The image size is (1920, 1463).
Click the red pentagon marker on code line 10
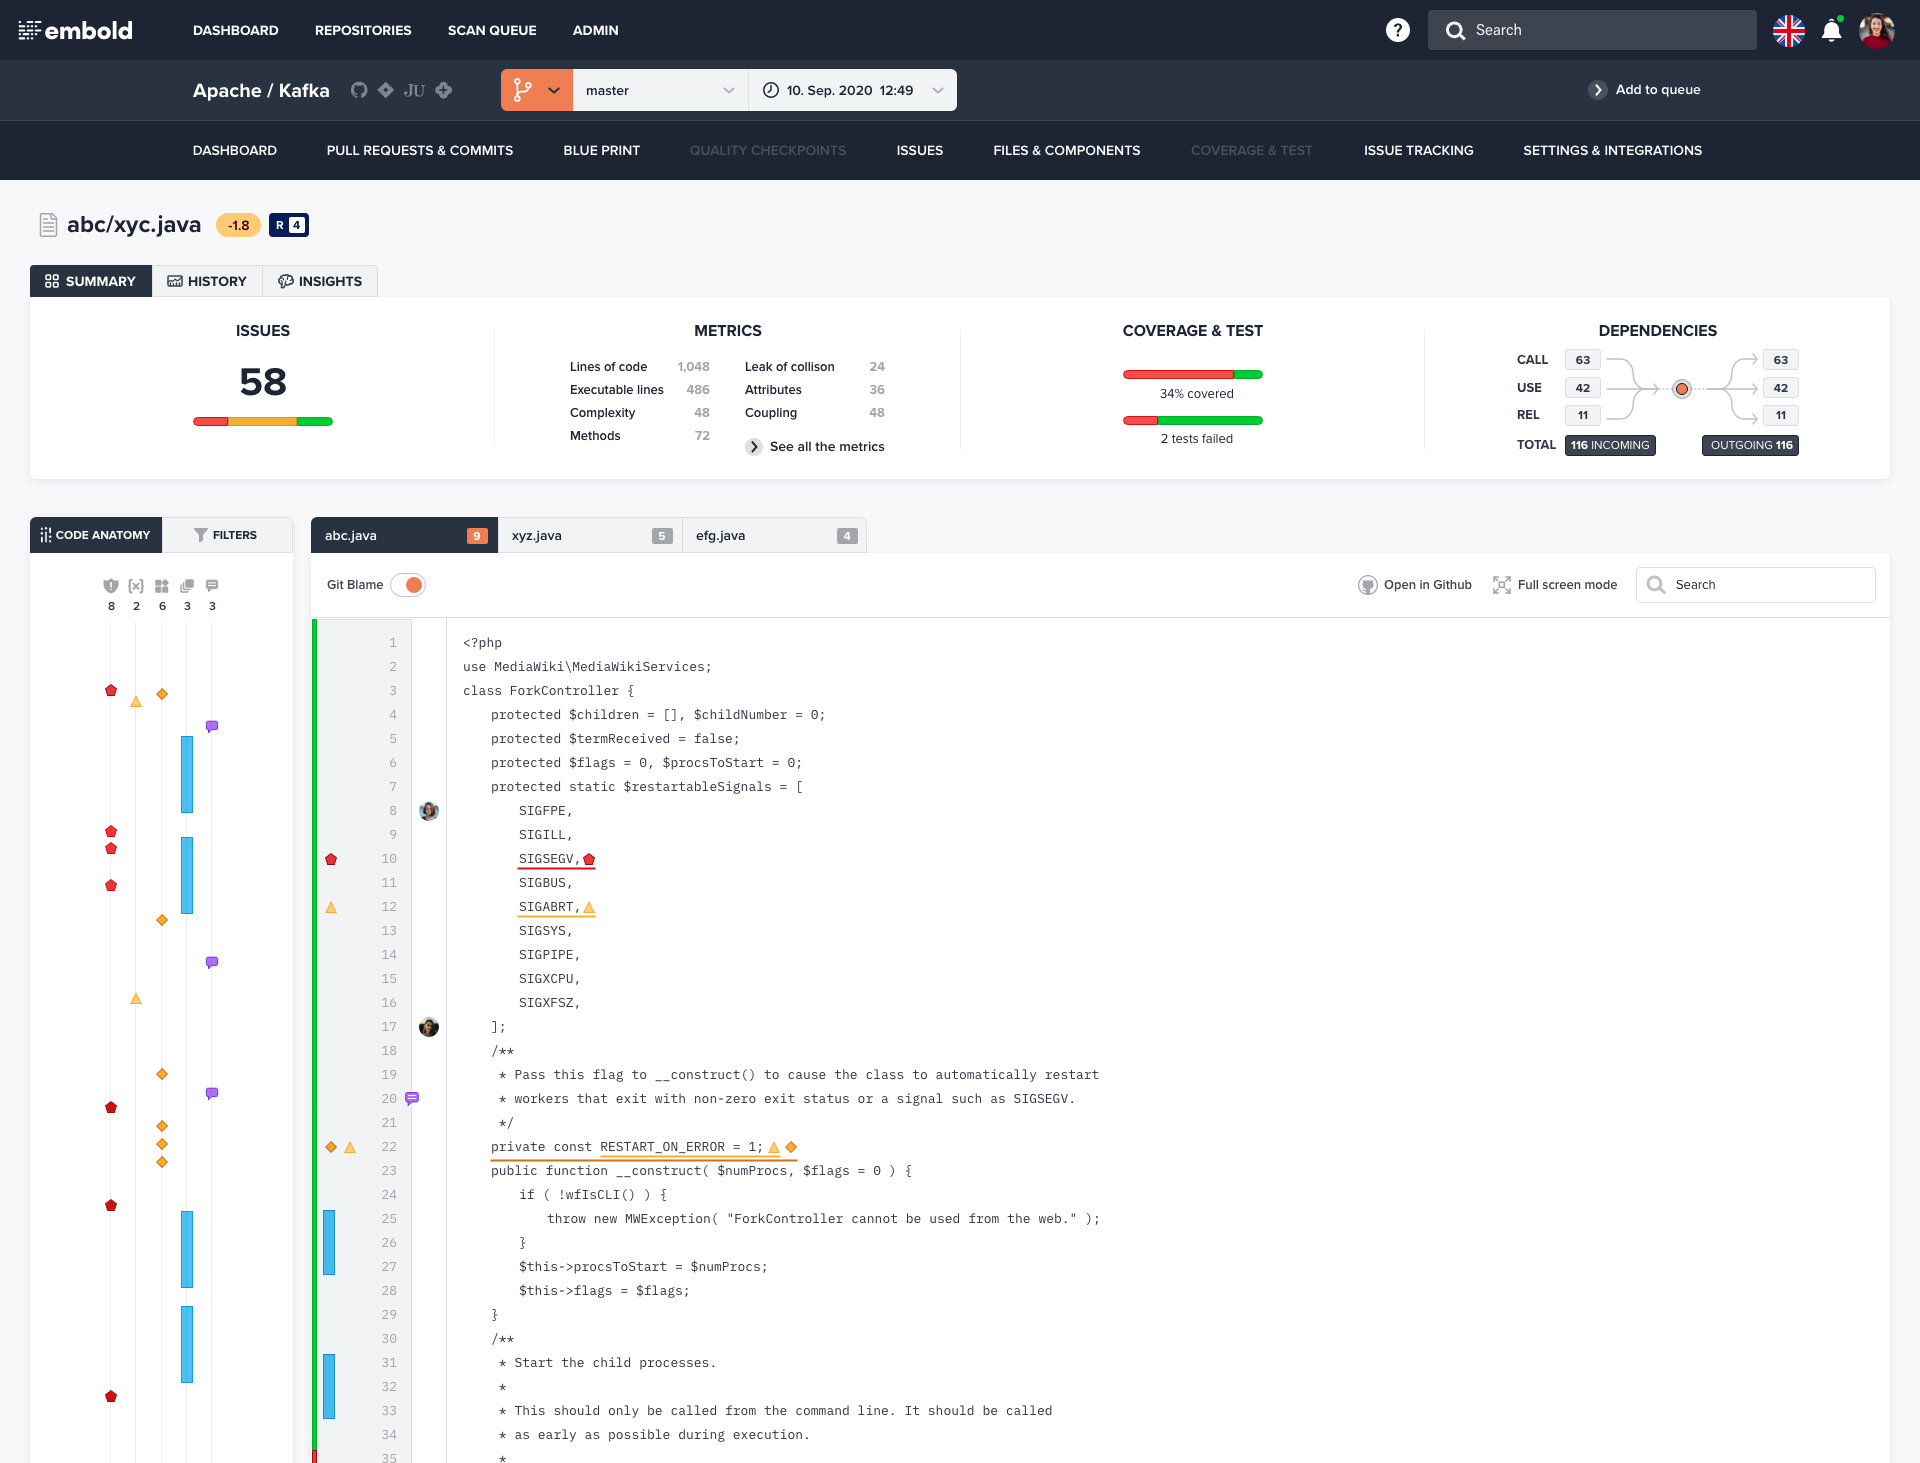331,859
